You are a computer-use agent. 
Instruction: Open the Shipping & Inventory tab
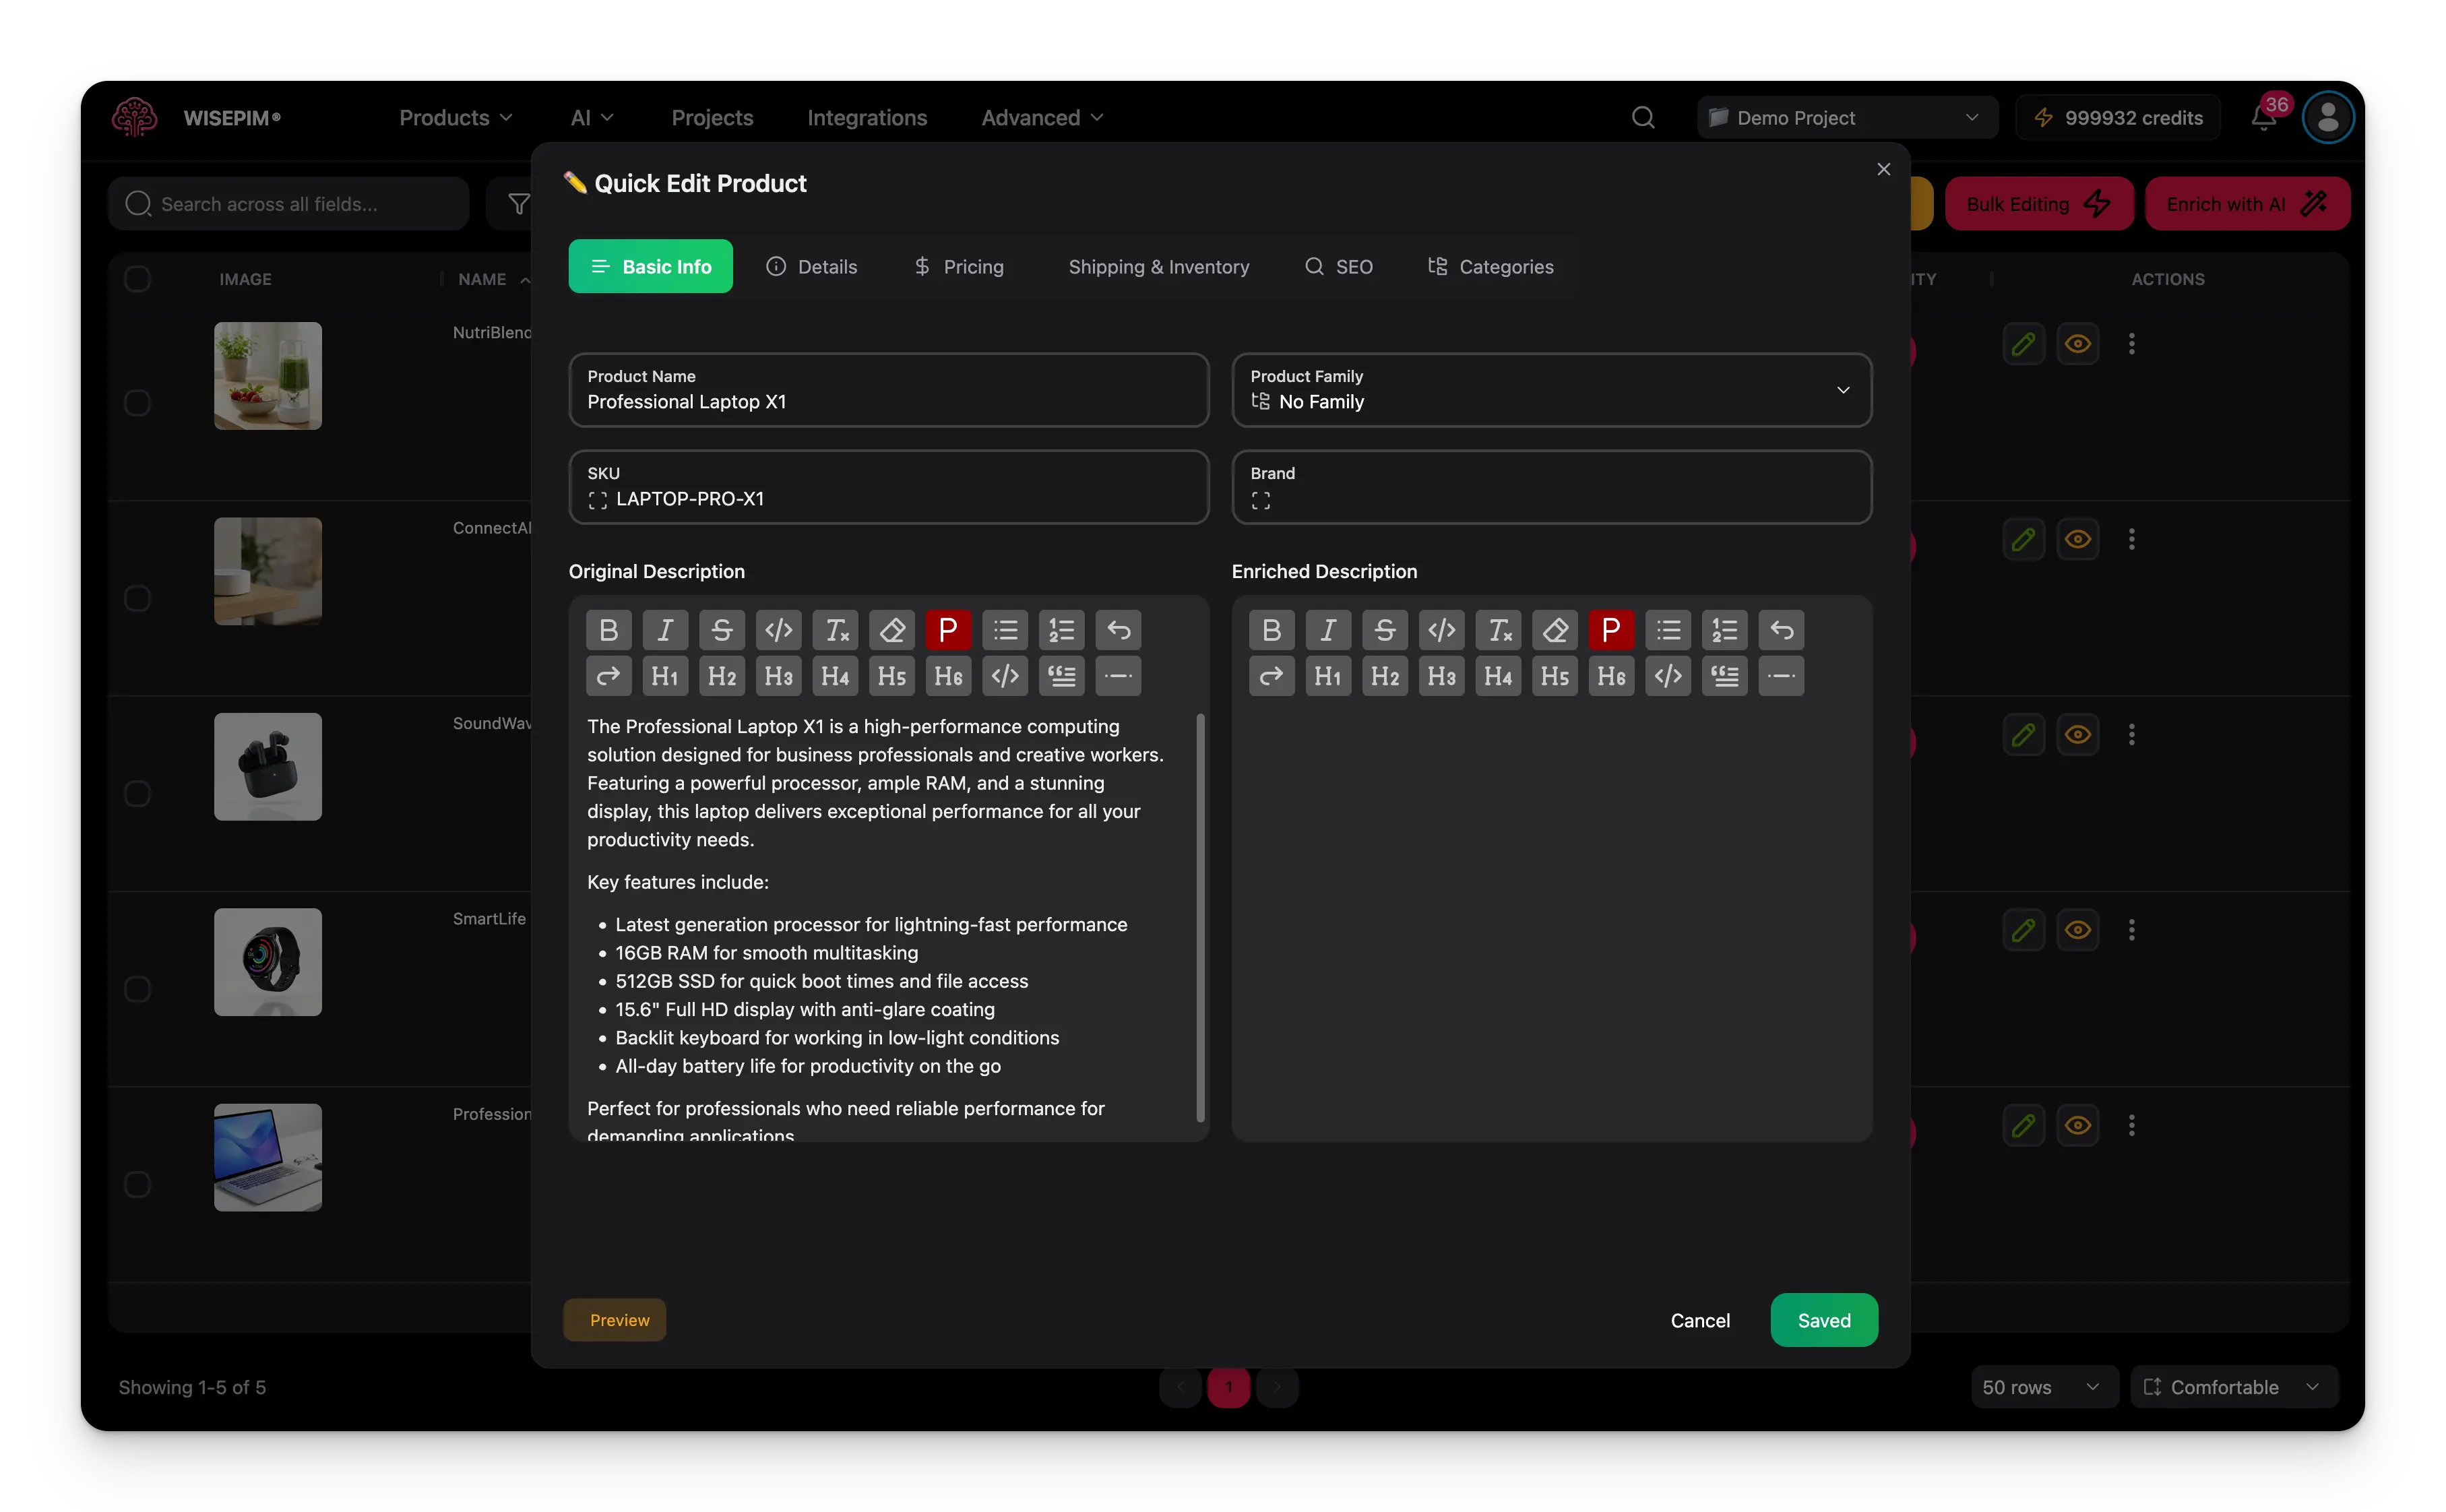[1158, 266]
